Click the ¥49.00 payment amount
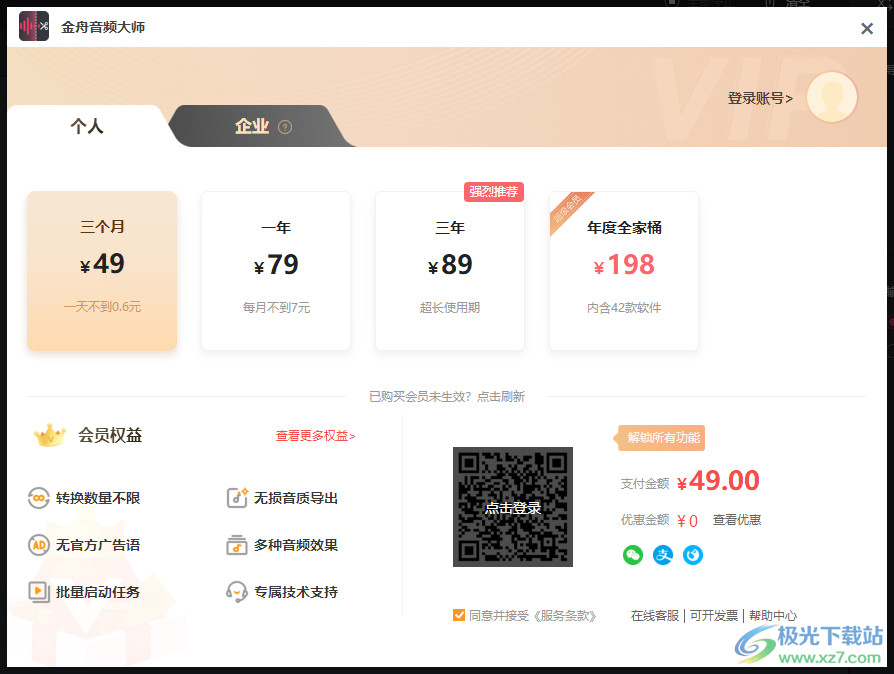 click(718, 481)
